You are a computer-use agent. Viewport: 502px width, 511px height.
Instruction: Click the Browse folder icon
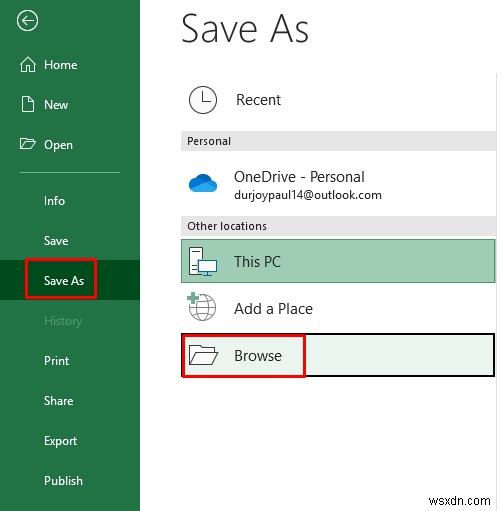click(203, 355)
